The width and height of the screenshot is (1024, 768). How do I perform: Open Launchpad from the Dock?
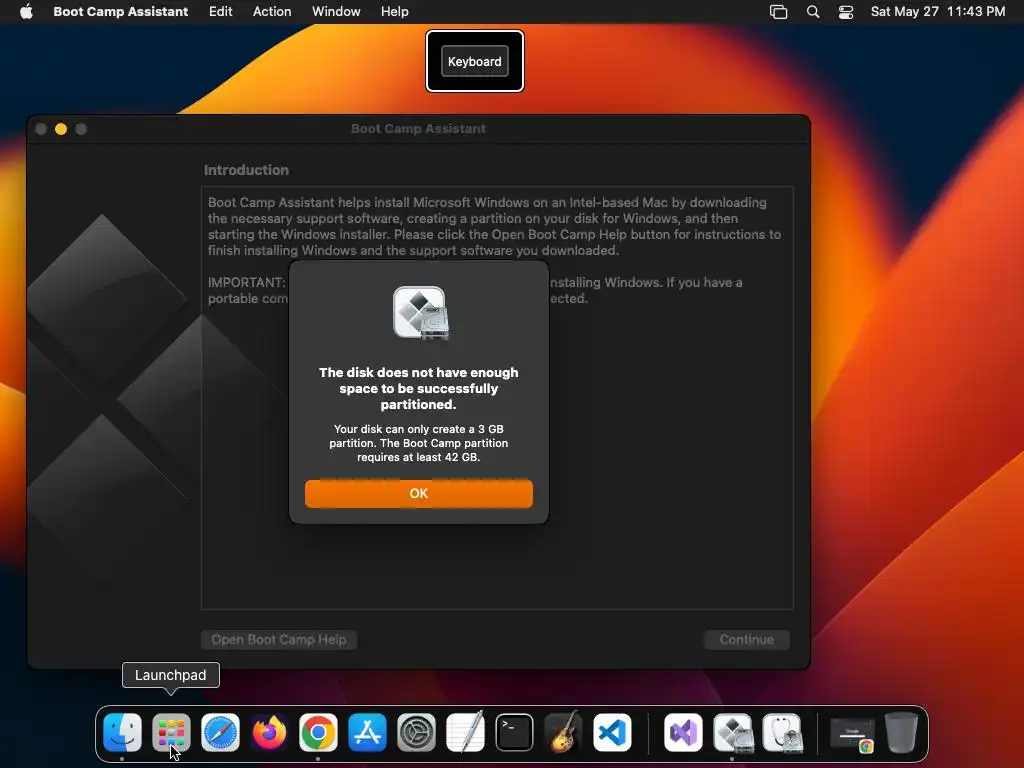[x=171, y=732]
